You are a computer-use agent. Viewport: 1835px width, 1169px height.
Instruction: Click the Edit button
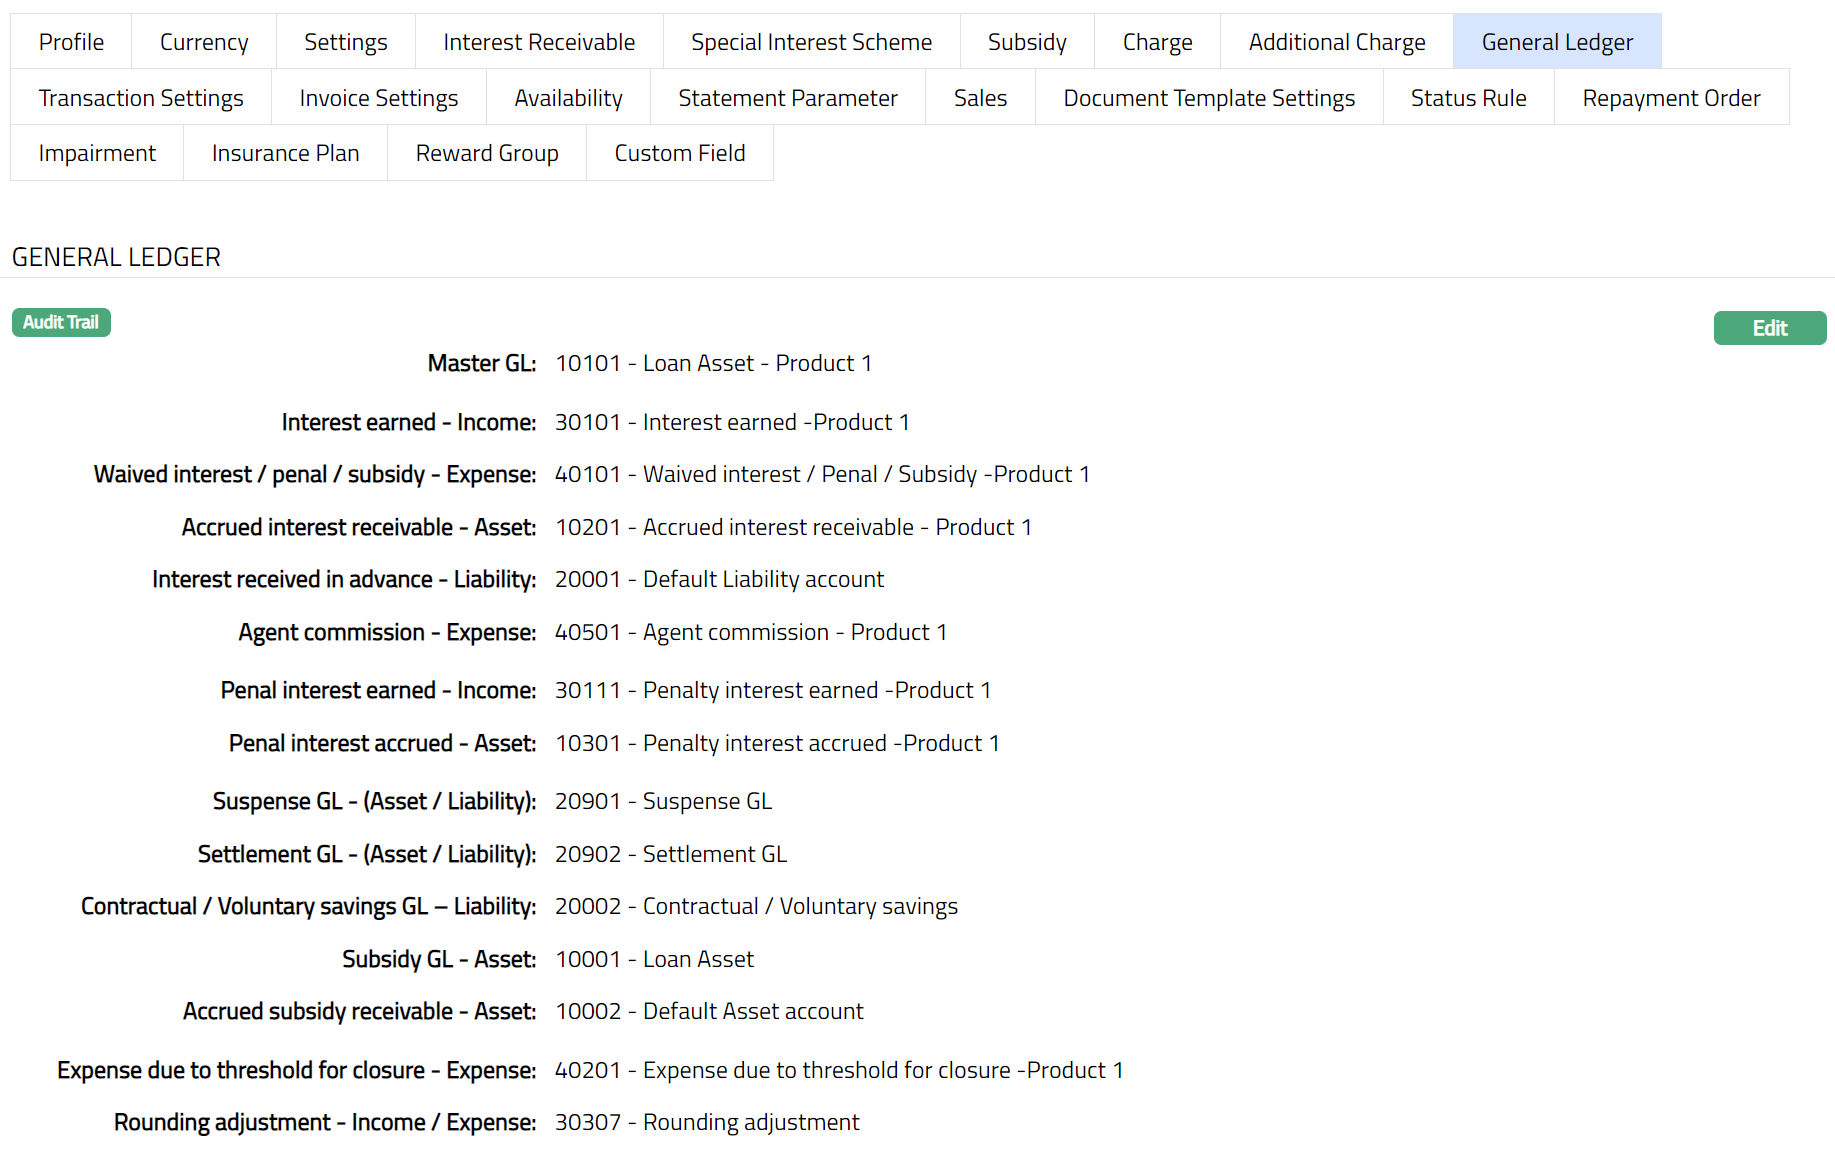pos(1769,328)
